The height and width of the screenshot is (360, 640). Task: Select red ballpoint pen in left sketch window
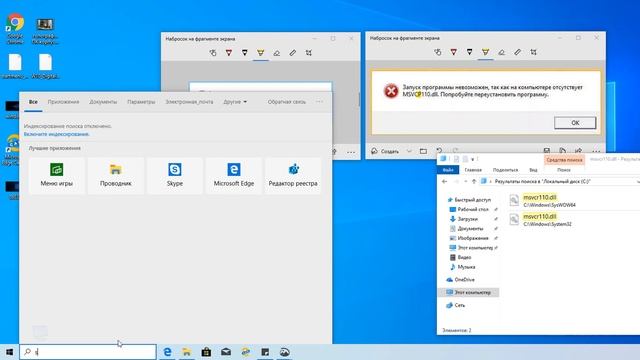click(229, 53)
